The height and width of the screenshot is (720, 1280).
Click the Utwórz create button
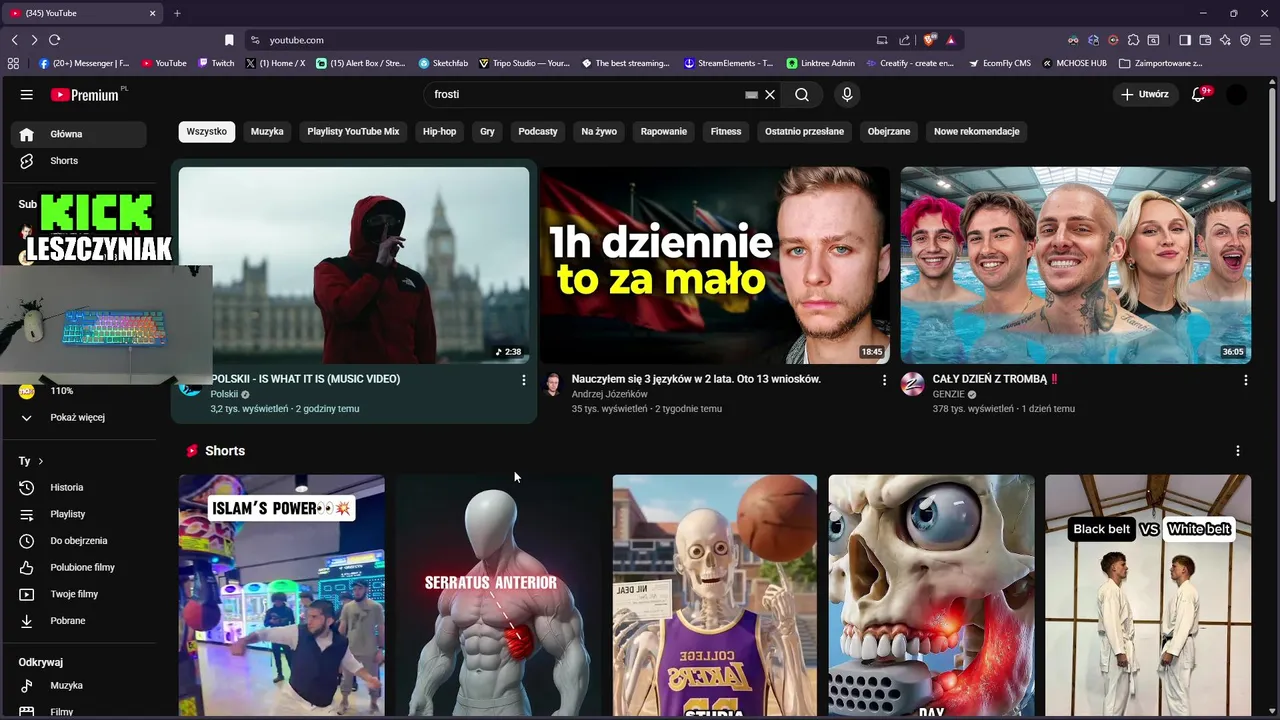click(1145, 94)
